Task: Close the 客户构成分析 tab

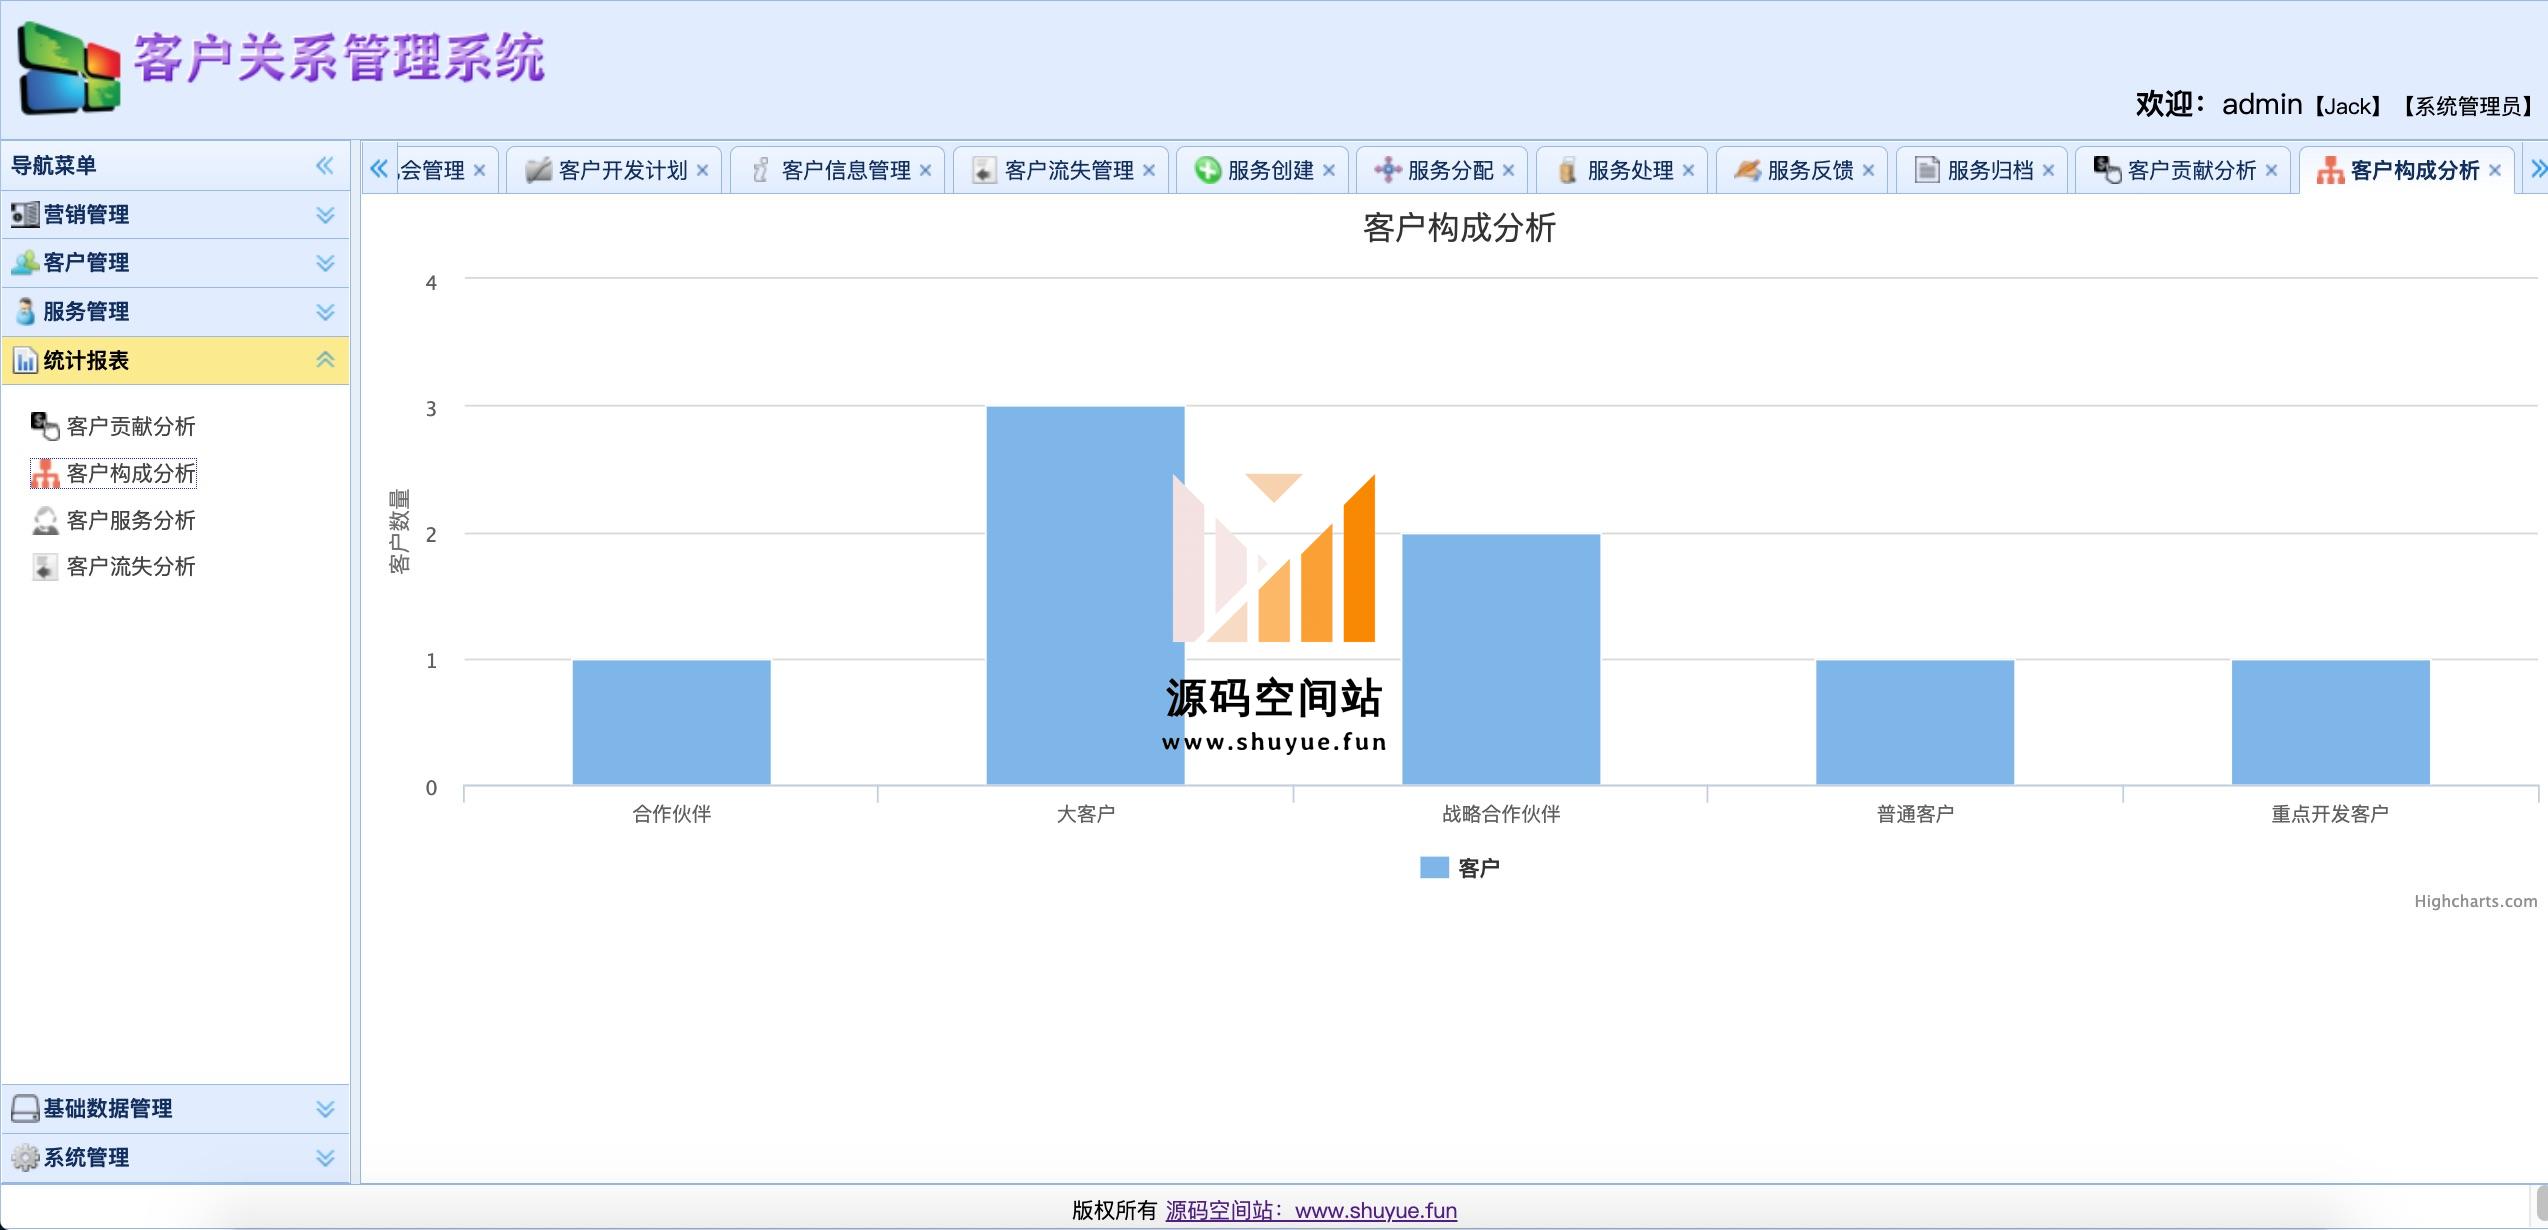Action: (x=2495, y=171)
